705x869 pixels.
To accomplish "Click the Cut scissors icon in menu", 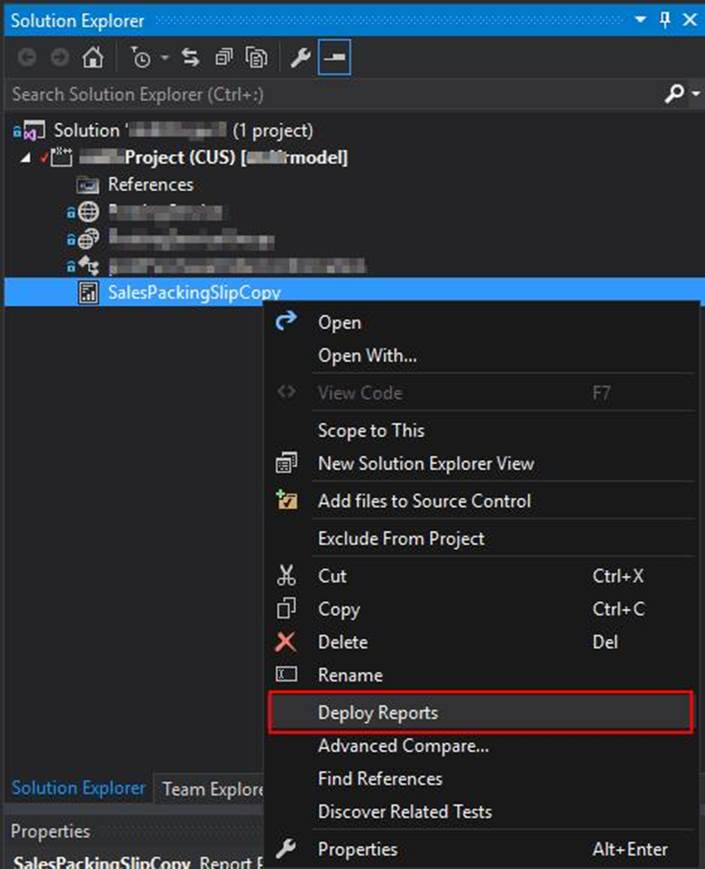I will (286, 576).
